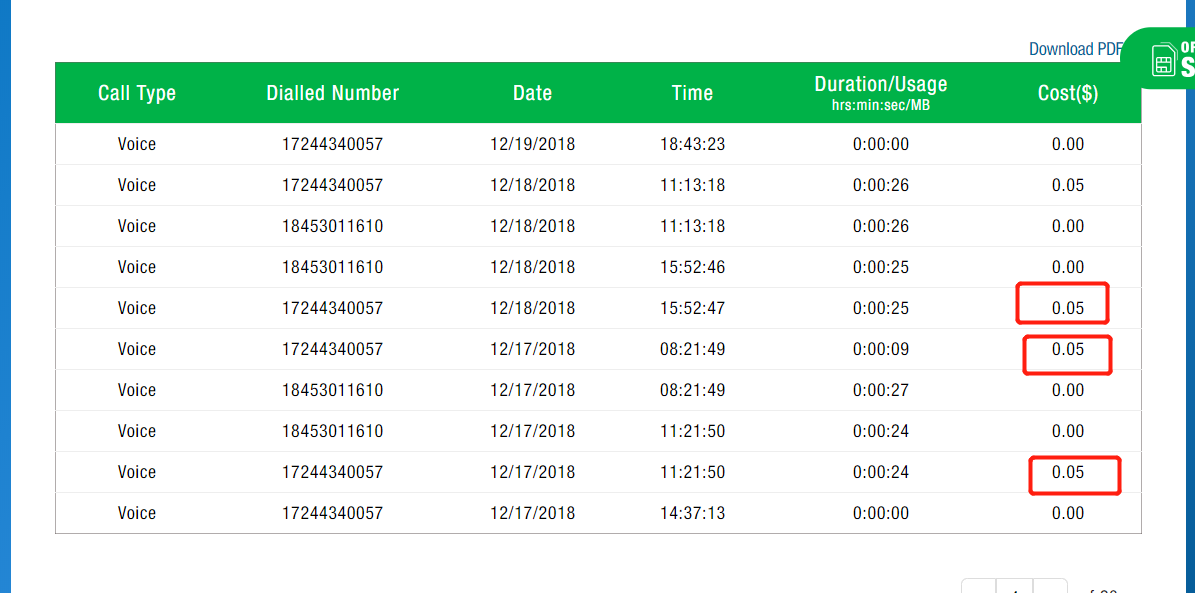The height and width of the screenshot is (593, 1195).
Task: Click the green SIM card icon
Action: (x=1163, y=60)
